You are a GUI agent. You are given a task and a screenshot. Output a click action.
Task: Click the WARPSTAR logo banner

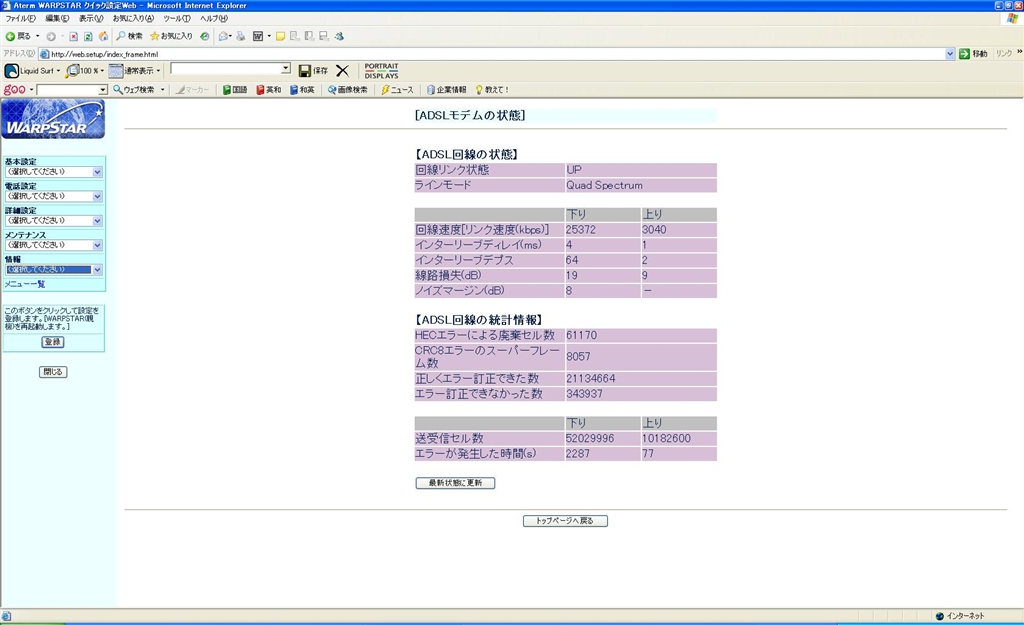[53, 119]
